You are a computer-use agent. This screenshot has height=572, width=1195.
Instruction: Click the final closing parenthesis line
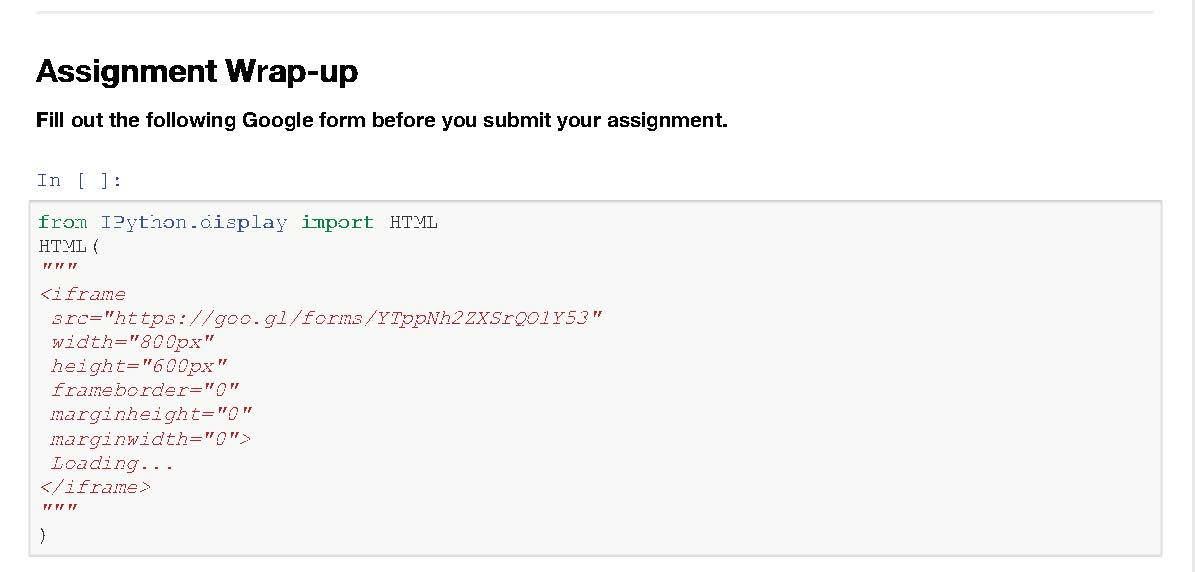tap(43, 535)
